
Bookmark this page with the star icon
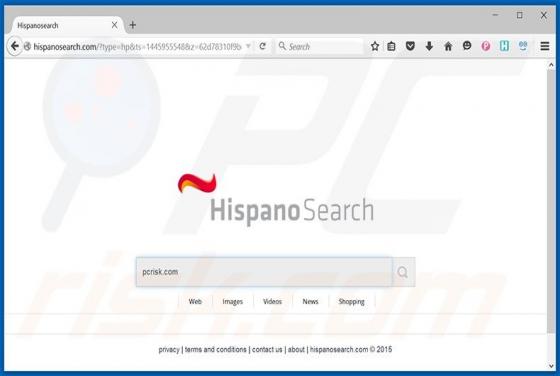pyautogui.click(x=375, y=46)
